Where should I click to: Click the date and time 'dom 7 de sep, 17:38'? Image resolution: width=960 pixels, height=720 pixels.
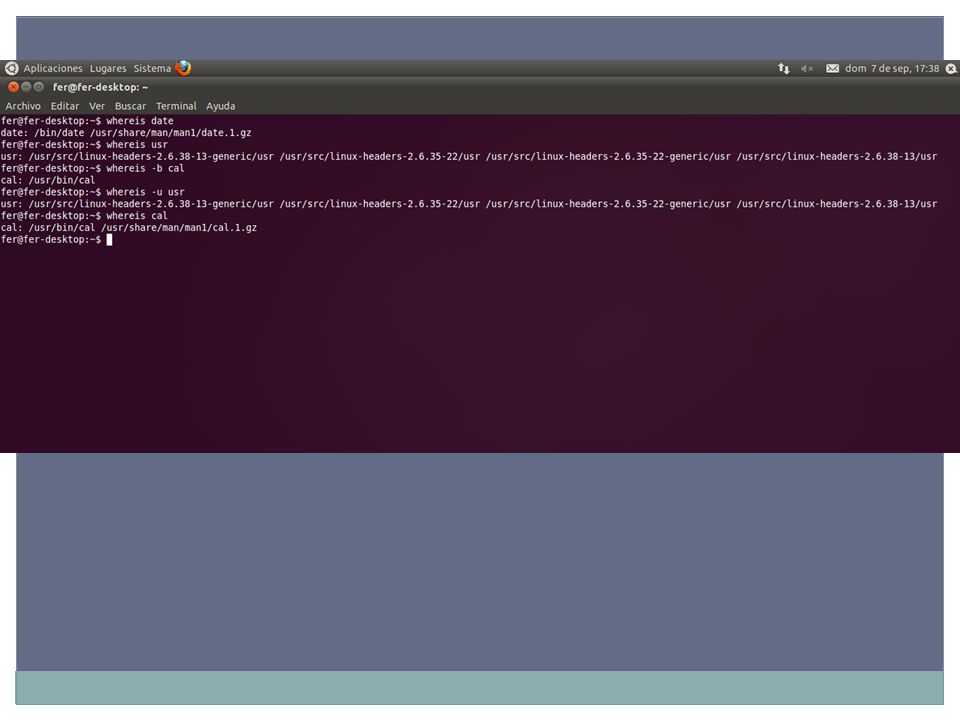(892, 69)
